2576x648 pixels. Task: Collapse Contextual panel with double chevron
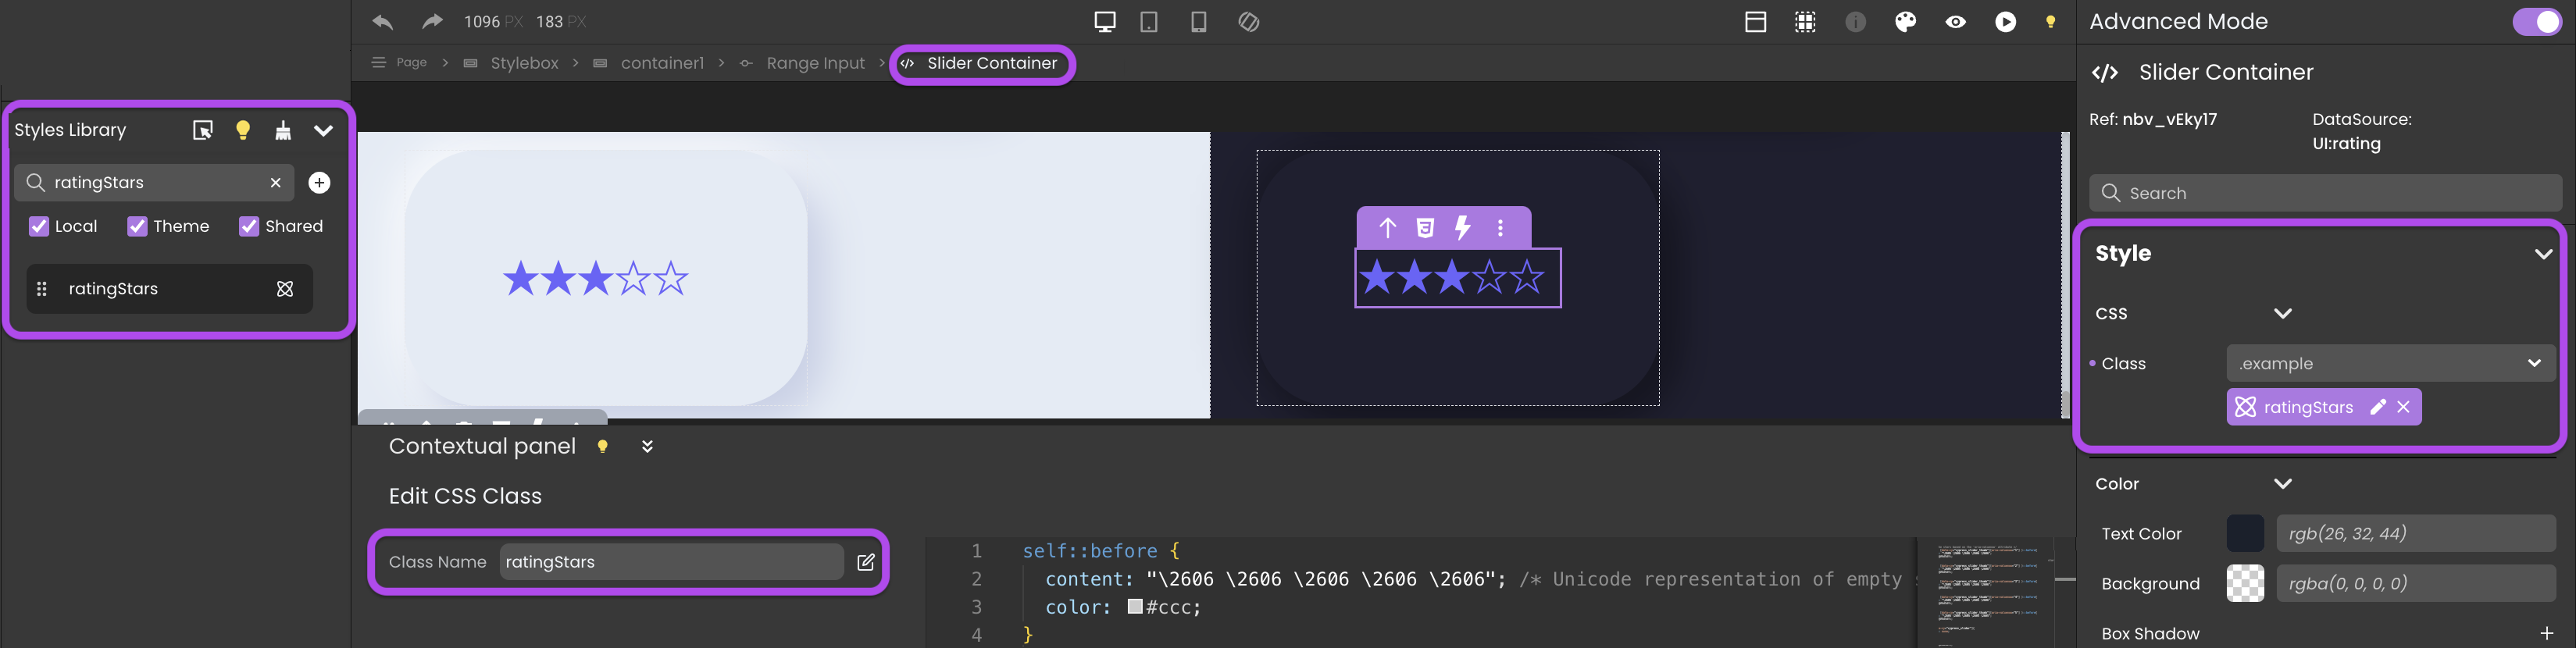[647, 446]
